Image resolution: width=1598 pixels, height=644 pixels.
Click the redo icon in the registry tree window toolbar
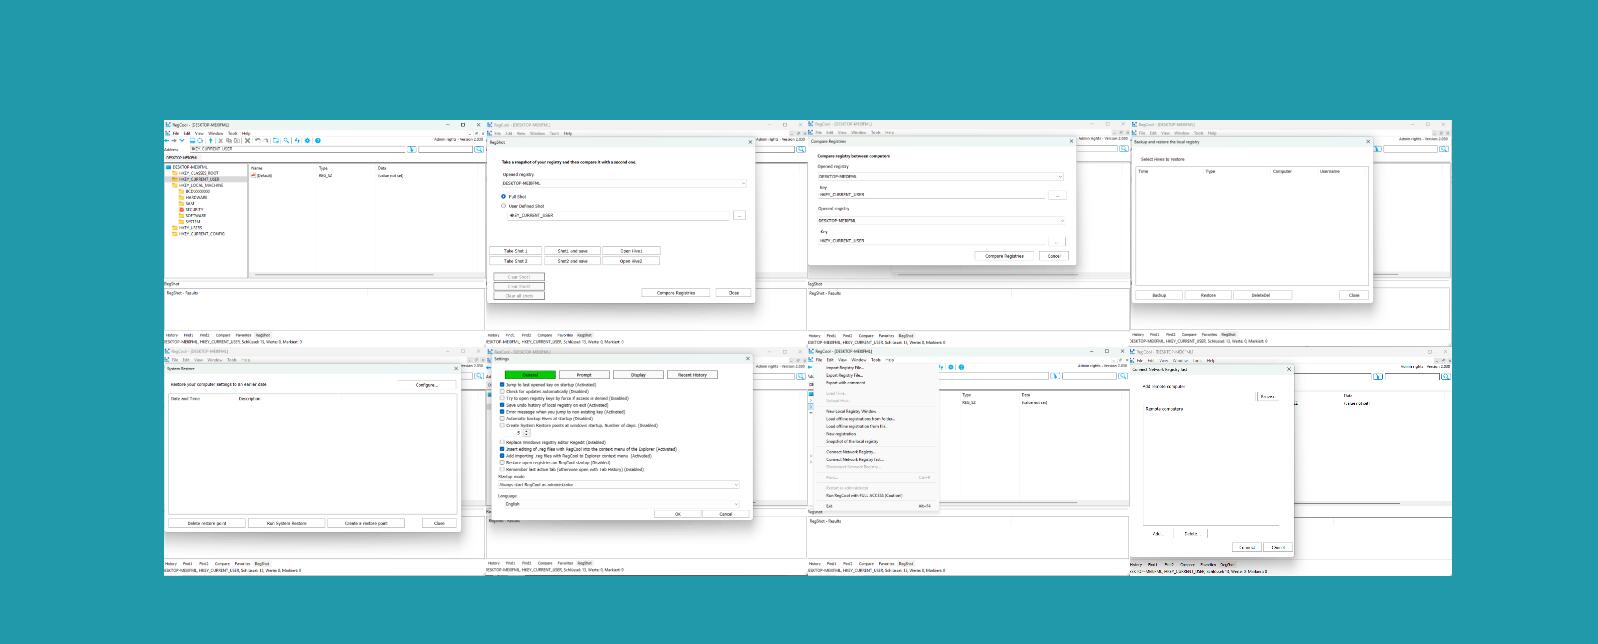tap(266, 140)
